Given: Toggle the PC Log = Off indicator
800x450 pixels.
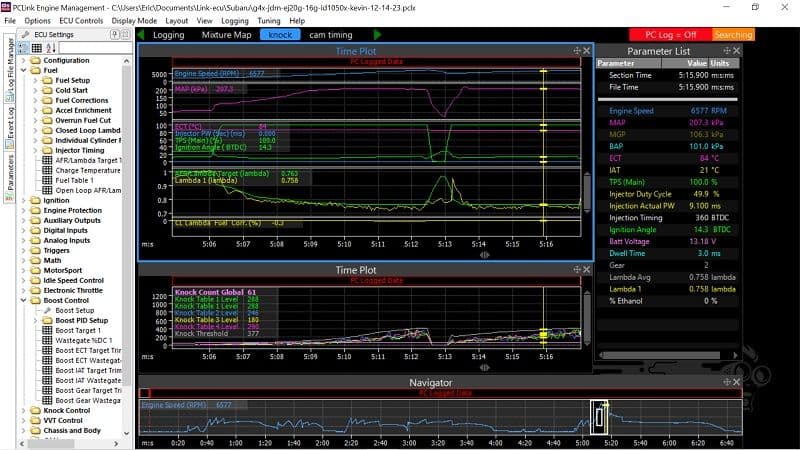Looking at the screenshot, I should [670, 35].
